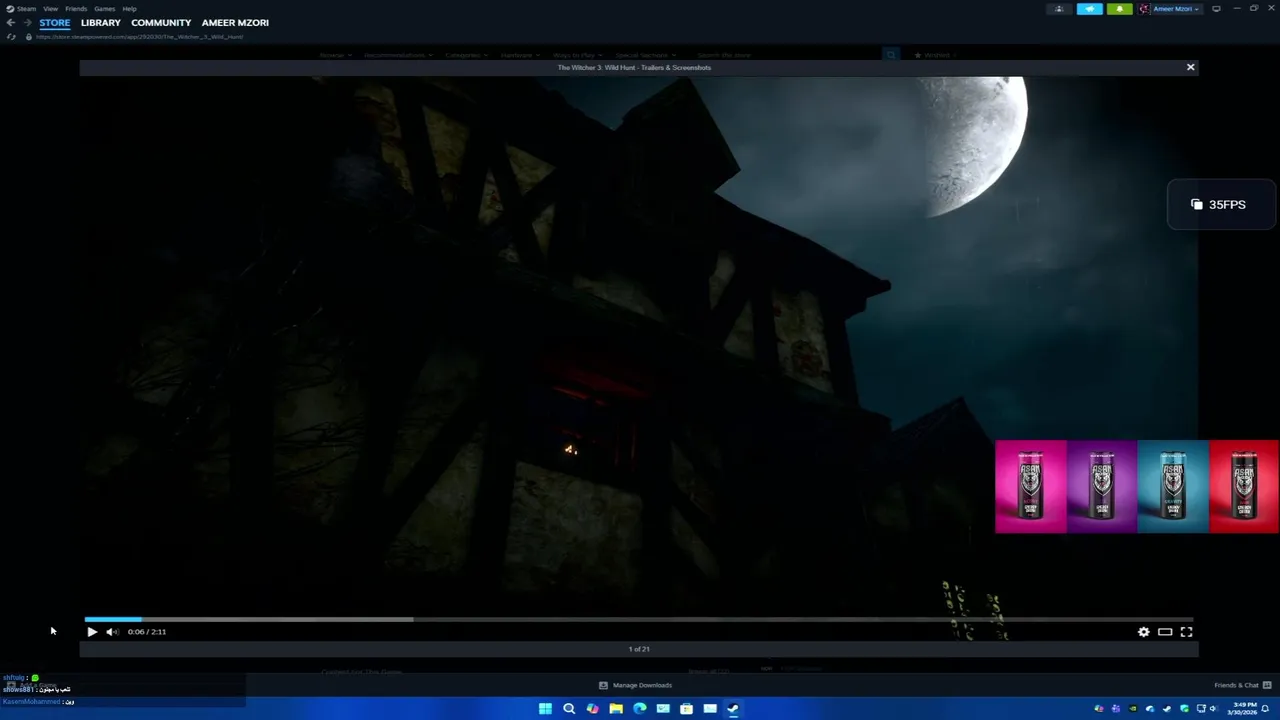Reload the store page
The image size is (1280, 720).
click(11, 37)
